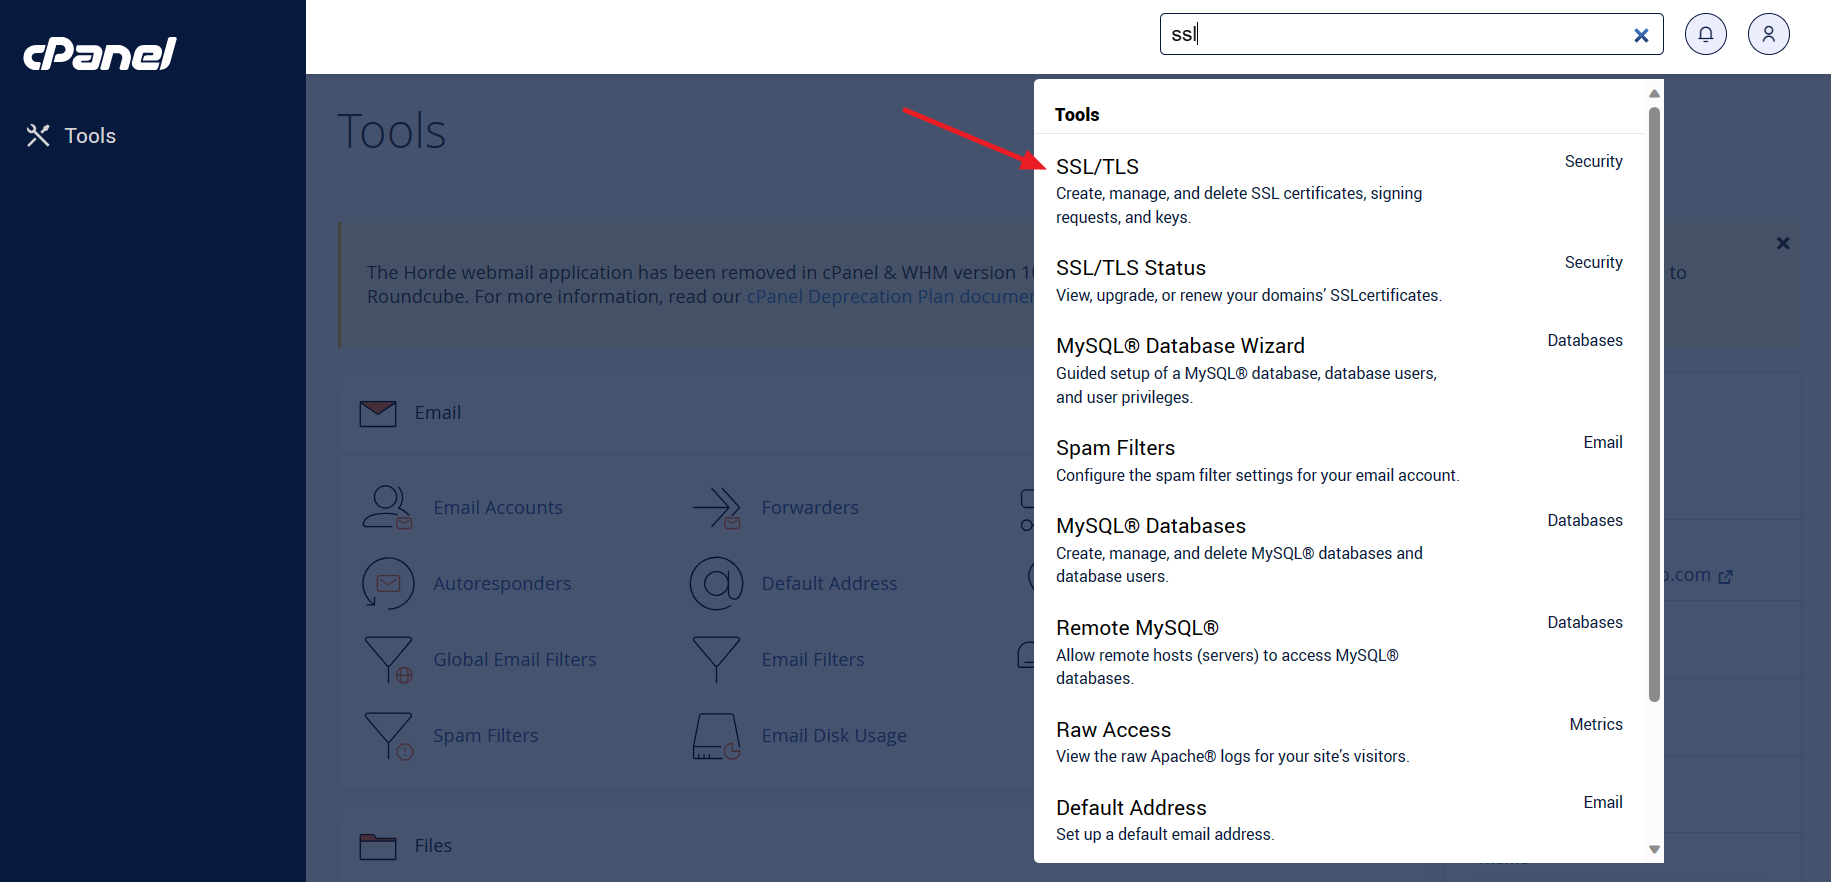Click the results scrollbar down arrow
The image size is (1831, 882).
[x=1654, y=849]
